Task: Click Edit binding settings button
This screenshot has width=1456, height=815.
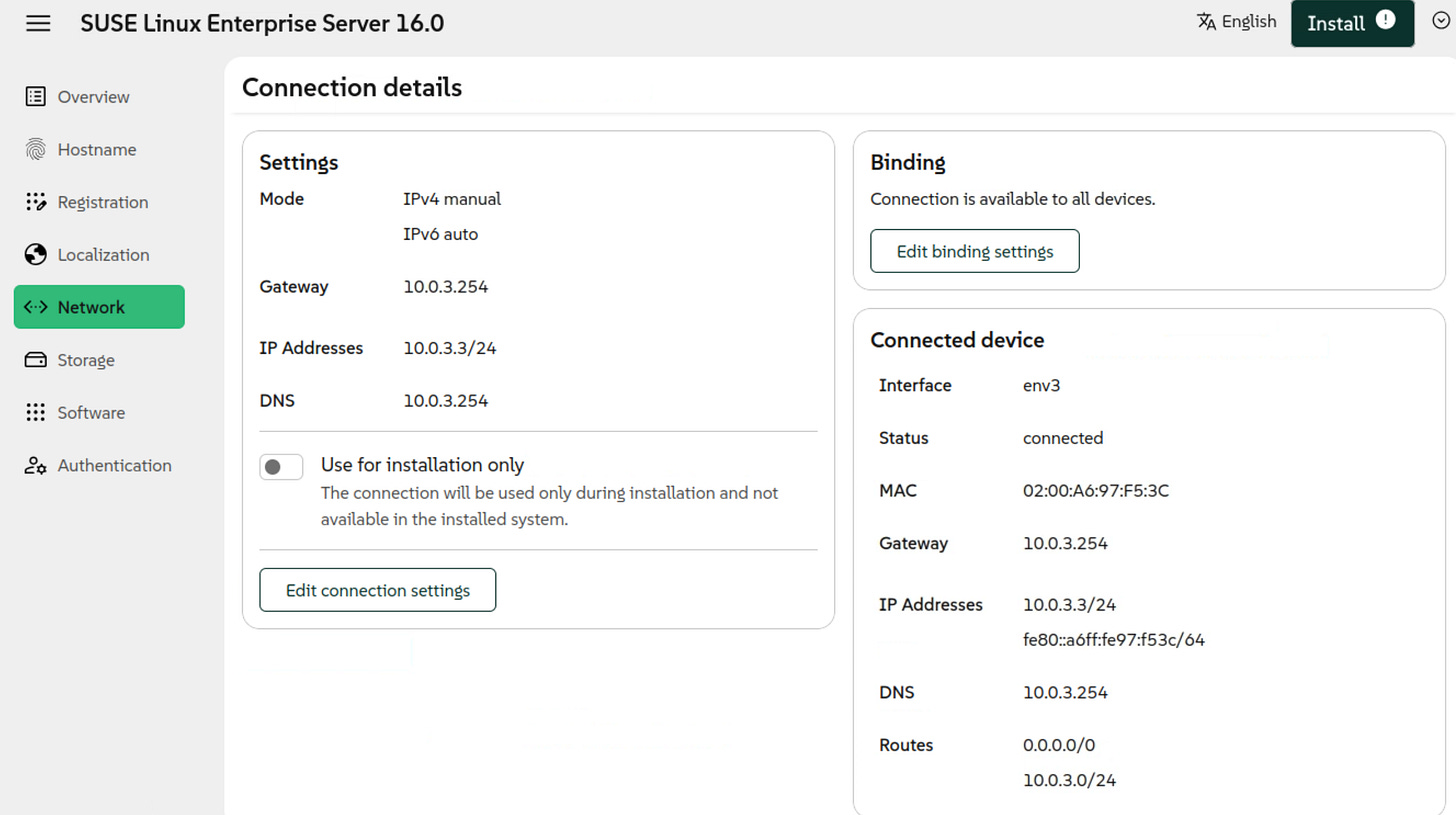Action: [x=975, y=251]
